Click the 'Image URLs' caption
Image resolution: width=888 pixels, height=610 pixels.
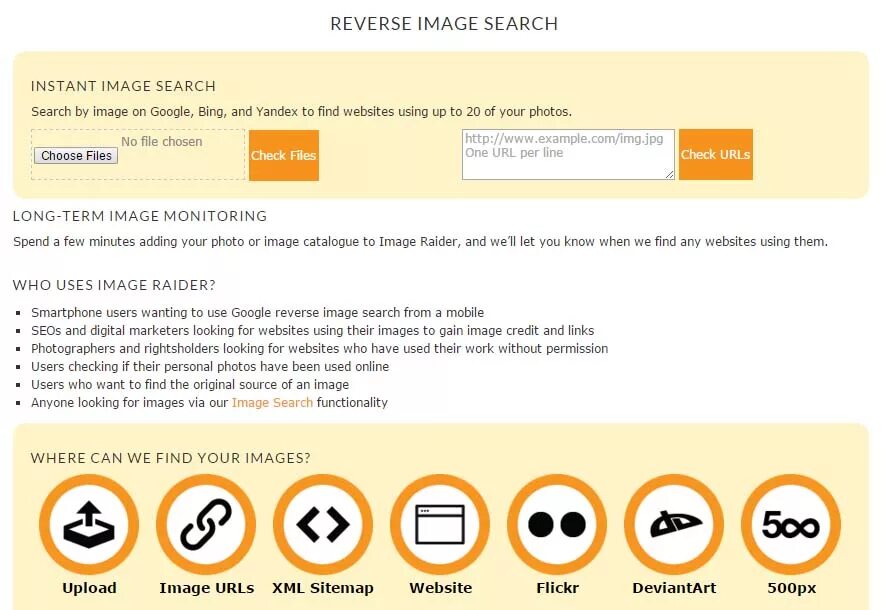coord(207,588)
